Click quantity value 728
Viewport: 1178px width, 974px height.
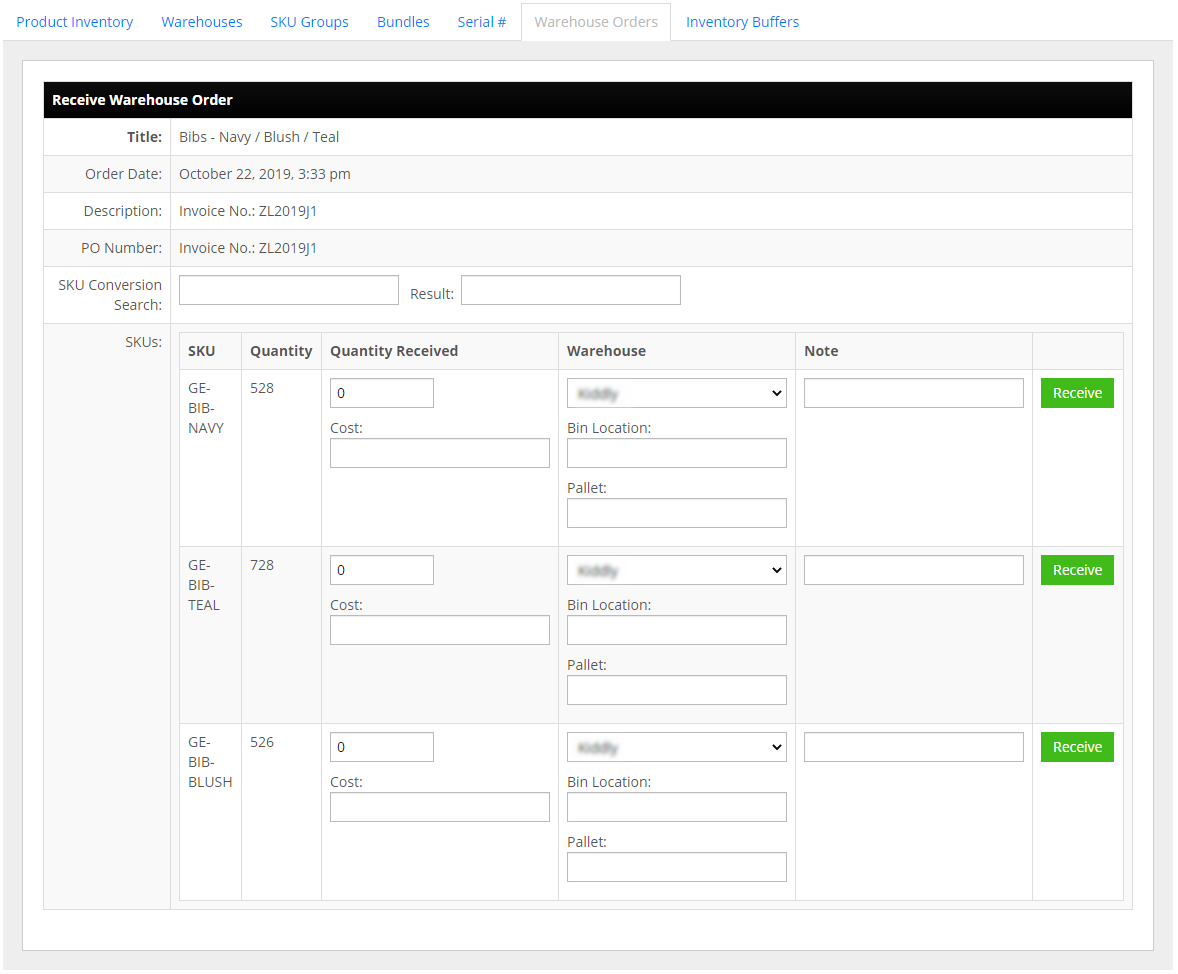(261, 566)
